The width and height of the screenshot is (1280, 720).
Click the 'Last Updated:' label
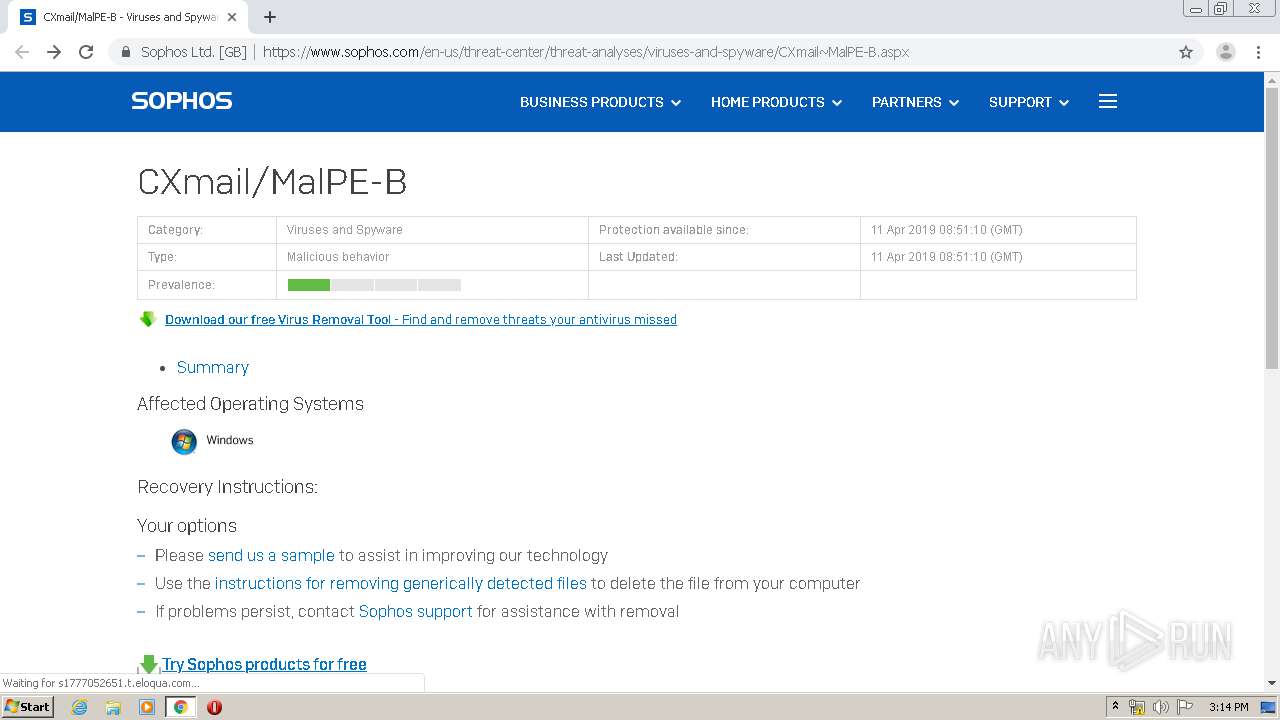coord(638,257)
